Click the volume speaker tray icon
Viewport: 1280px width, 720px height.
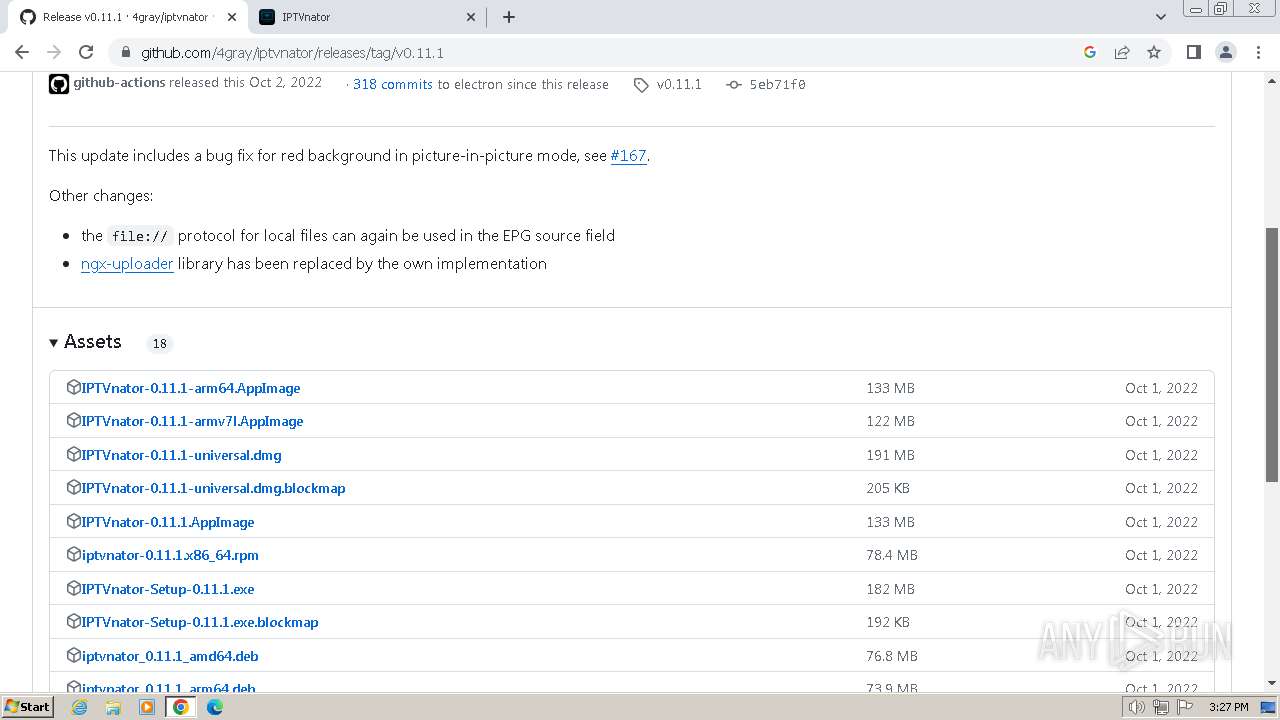1137,707
